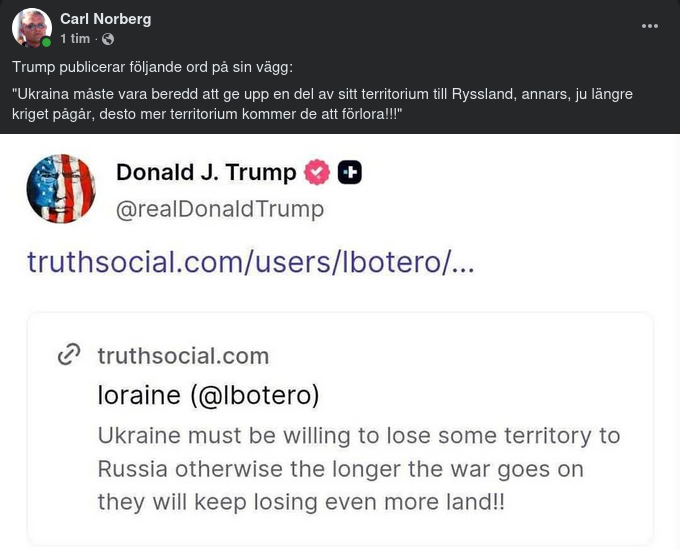Click the Donald J. Trump display name
This screenshot has width=680, height=550.
pyautogui.click(x=206, y=172)
